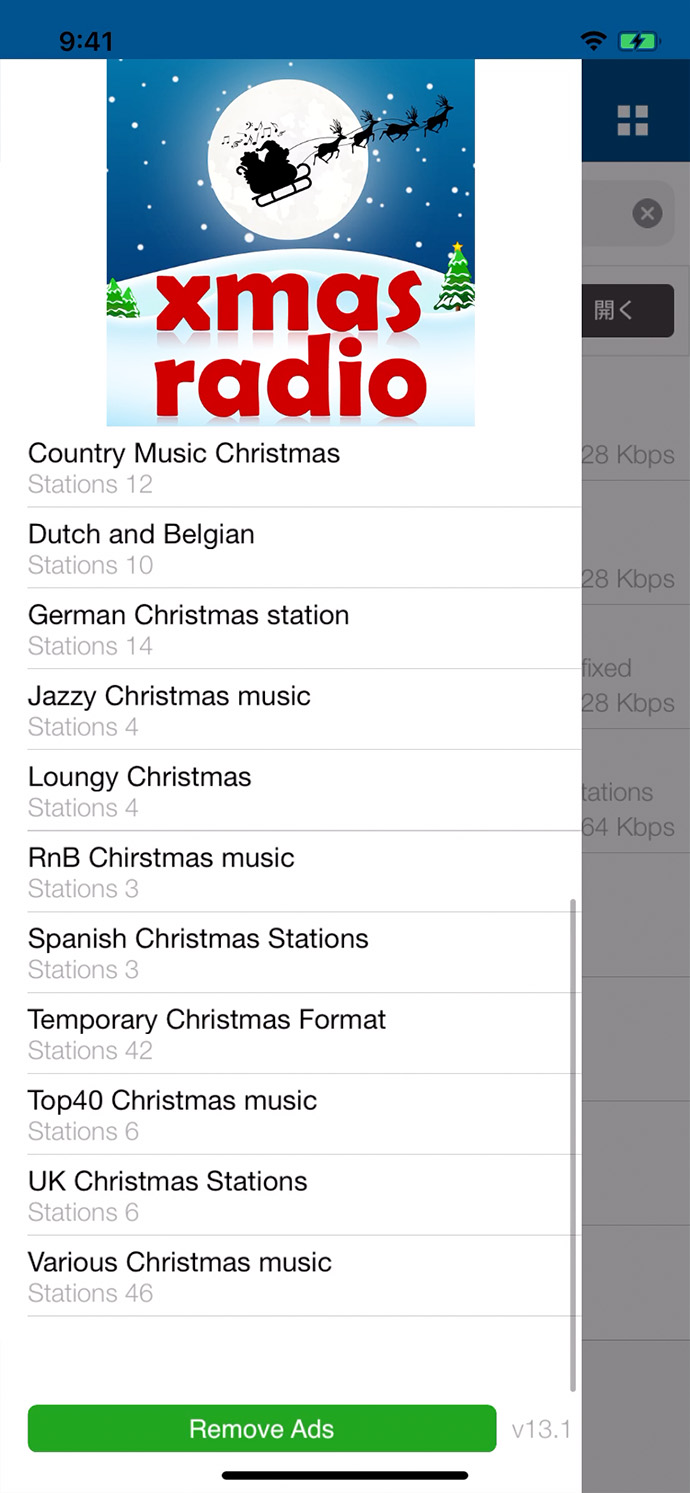This screenshot has width=690, height=1493.
Task: Tap the Wi-Fi status icon
Action: tap(594, 41)
